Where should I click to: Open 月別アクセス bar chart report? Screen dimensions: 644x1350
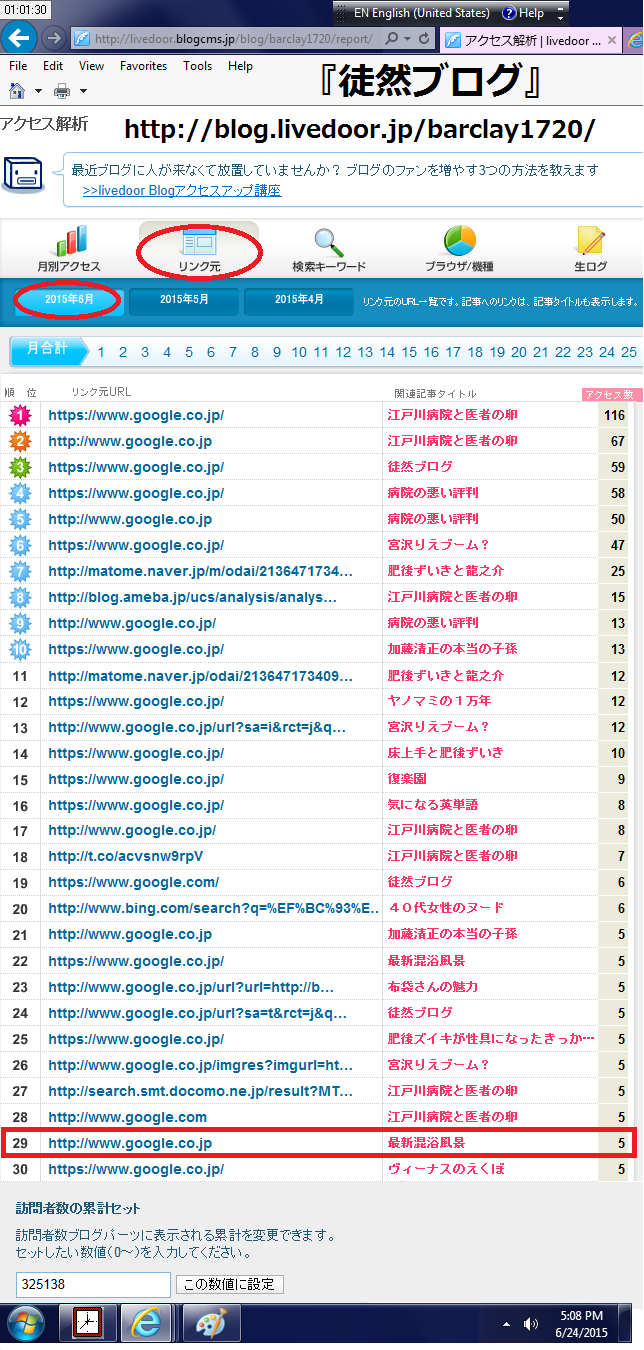point(69,249)
